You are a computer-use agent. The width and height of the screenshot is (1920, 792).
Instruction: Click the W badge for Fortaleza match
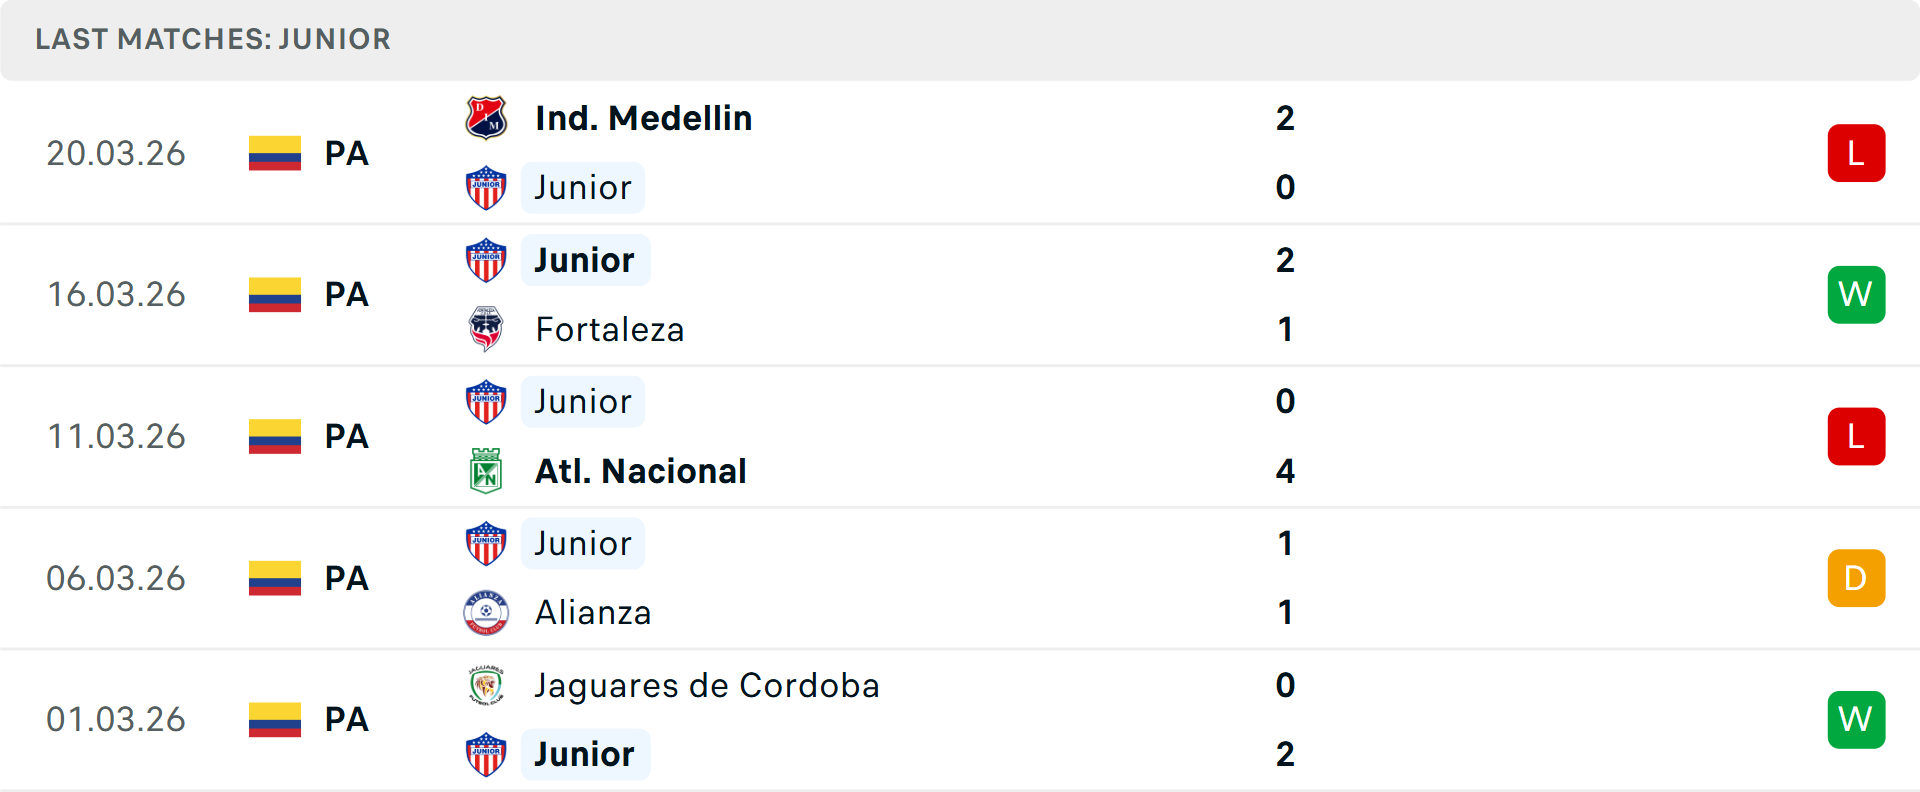coord(1856,295)
